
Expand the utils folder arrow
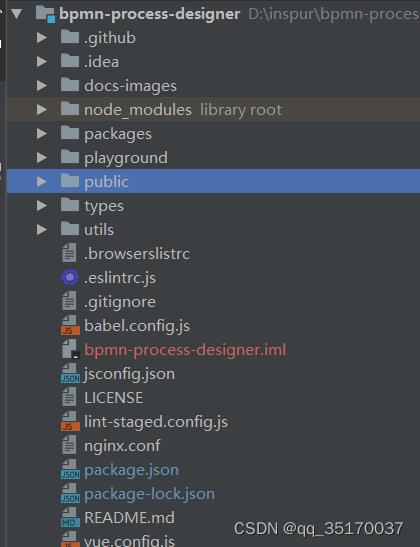pyautogui.click(x=42, y=229)
